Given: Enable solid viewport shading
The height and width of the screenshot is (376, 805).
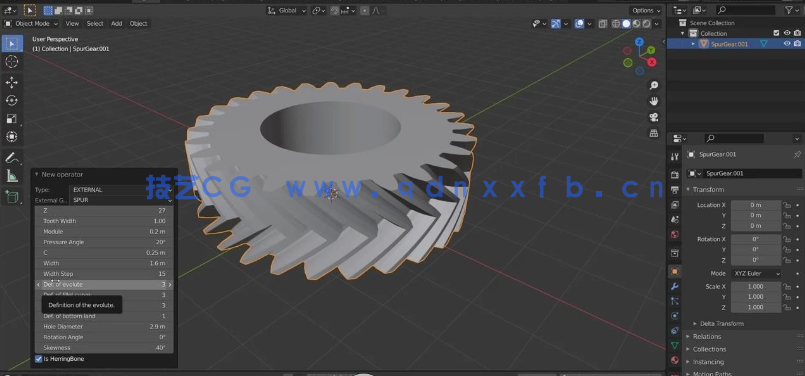Looking at the screenshot, I should [626, 24].
